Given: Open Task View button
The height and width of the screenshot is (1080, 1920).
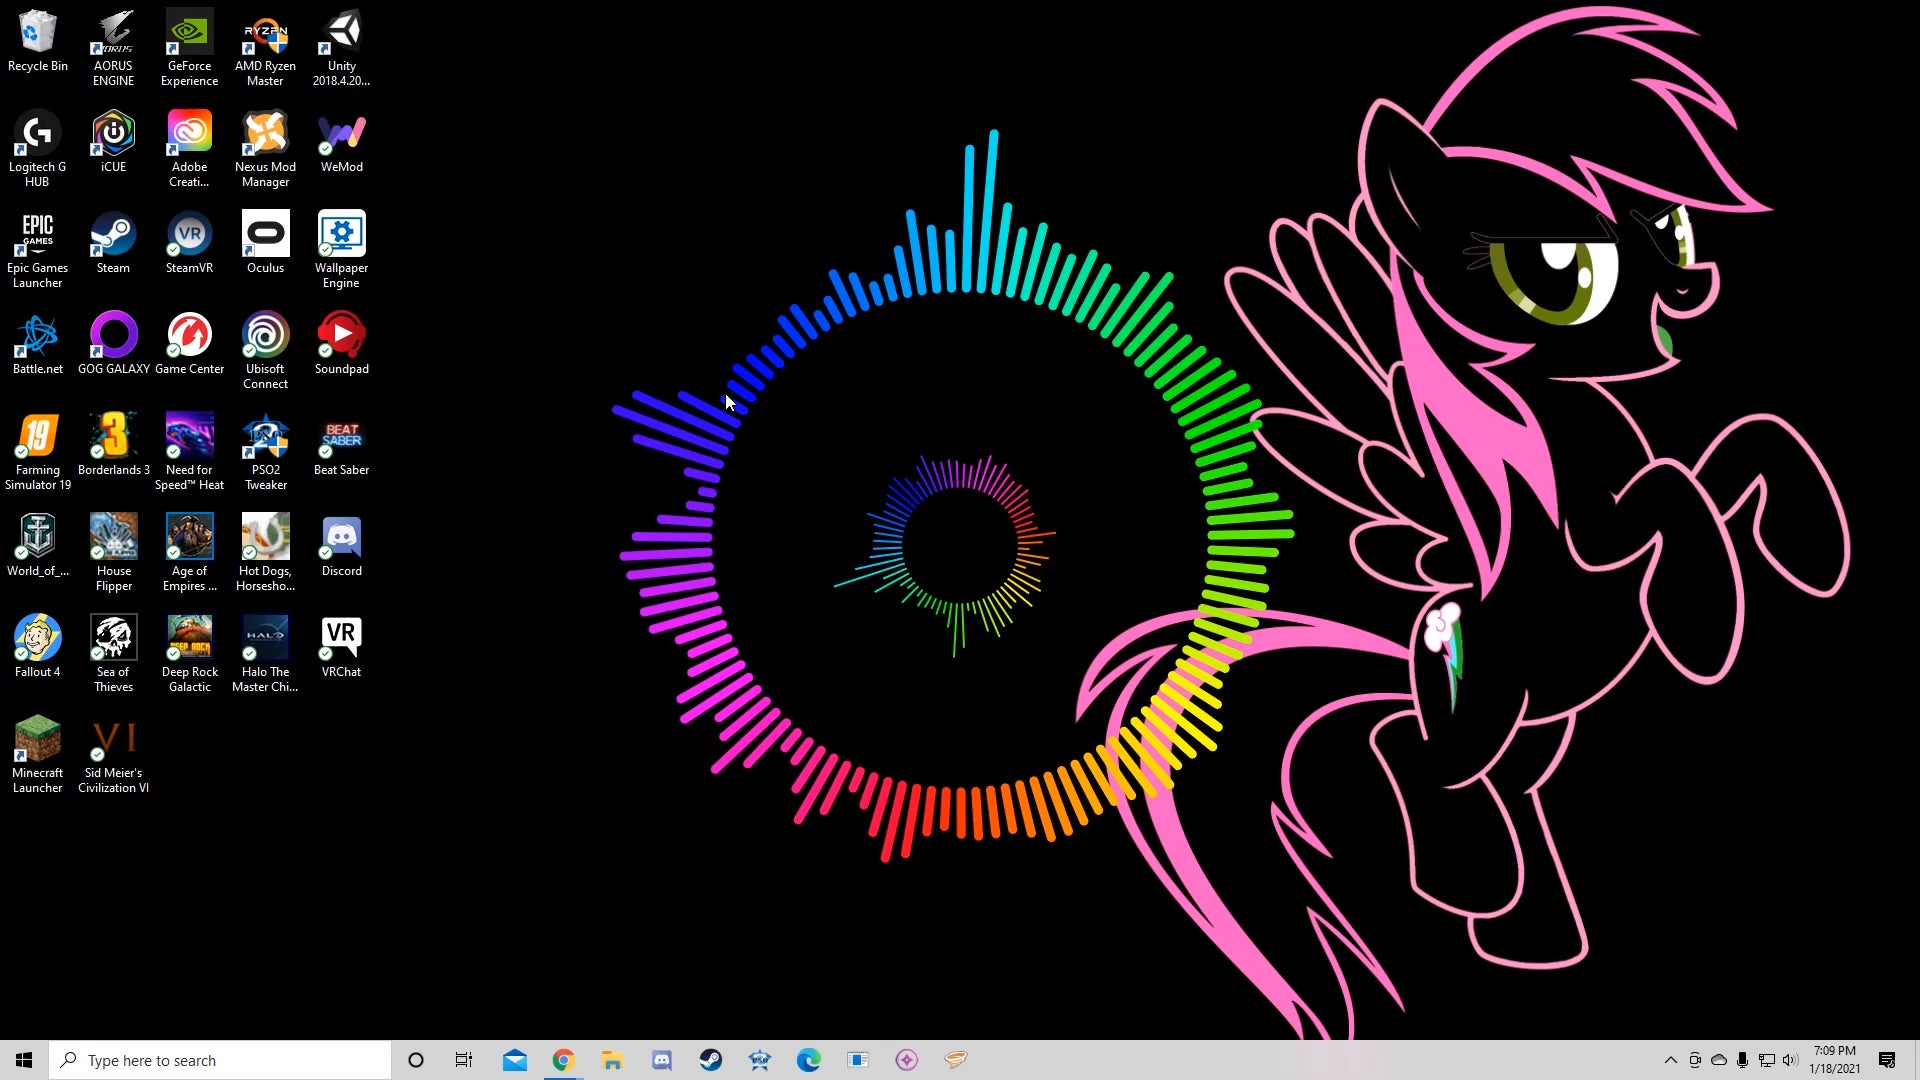Looking at the screenshot, I should pos(465,1060).
